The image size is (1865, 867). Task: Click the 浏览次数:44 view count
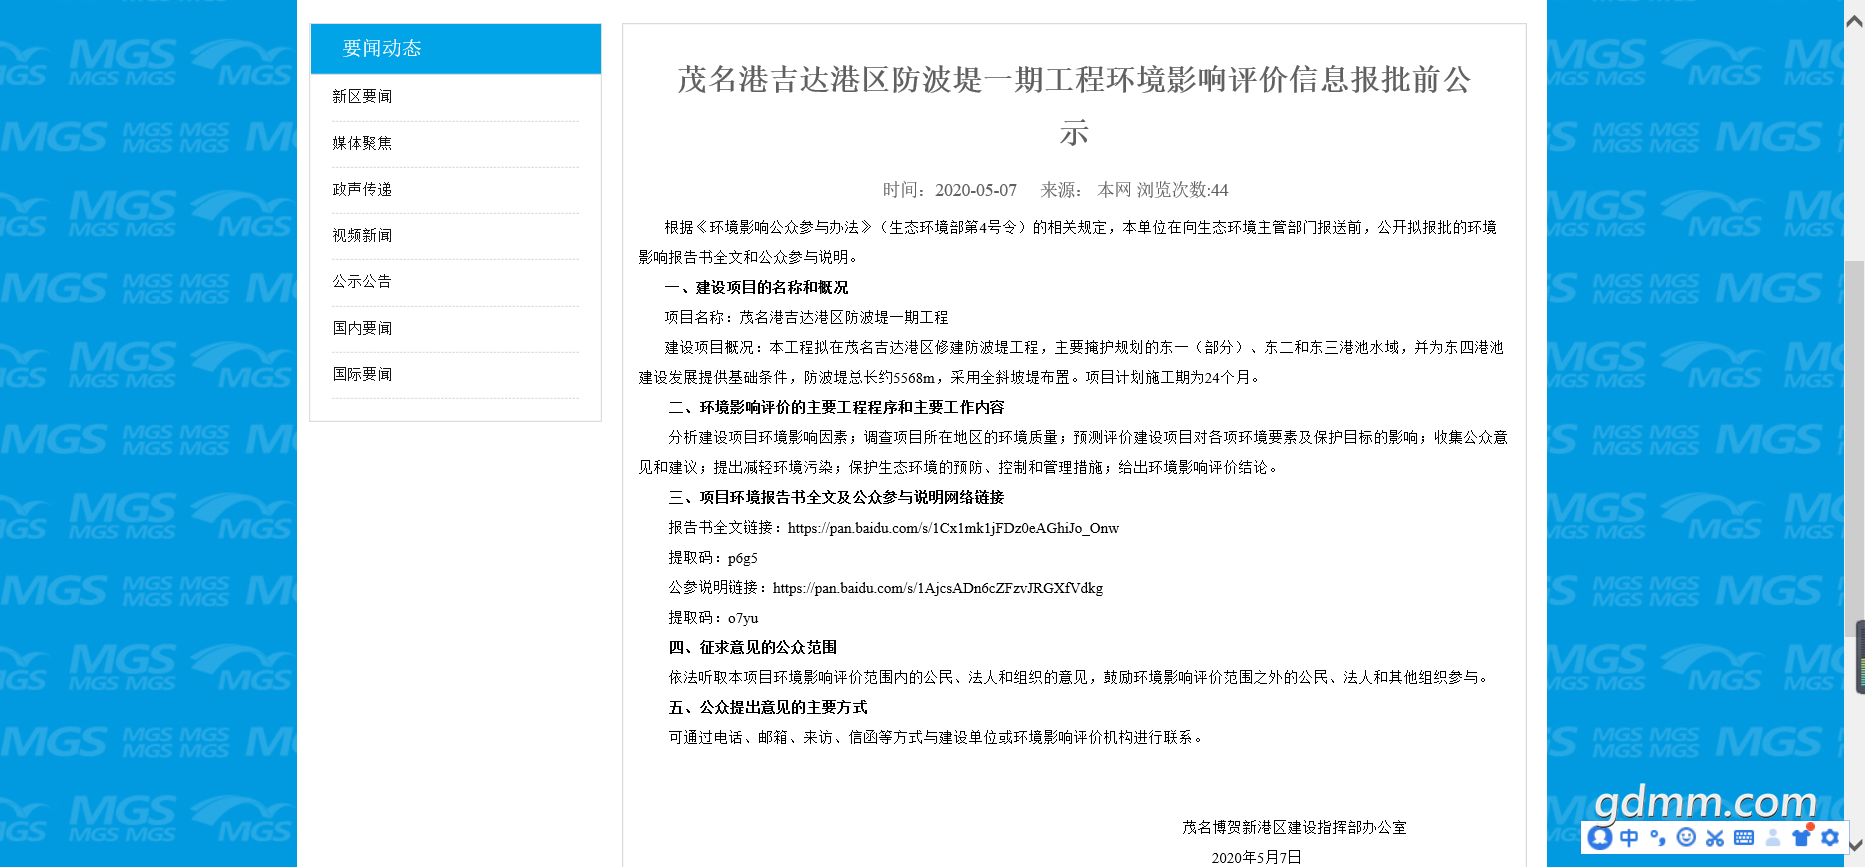pos(1182,190)
